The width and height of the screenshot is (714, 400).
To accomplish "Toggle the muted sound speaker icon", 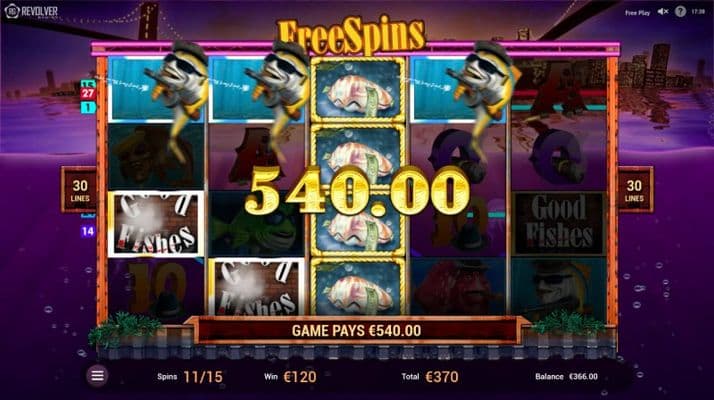I will click(663, 12).
